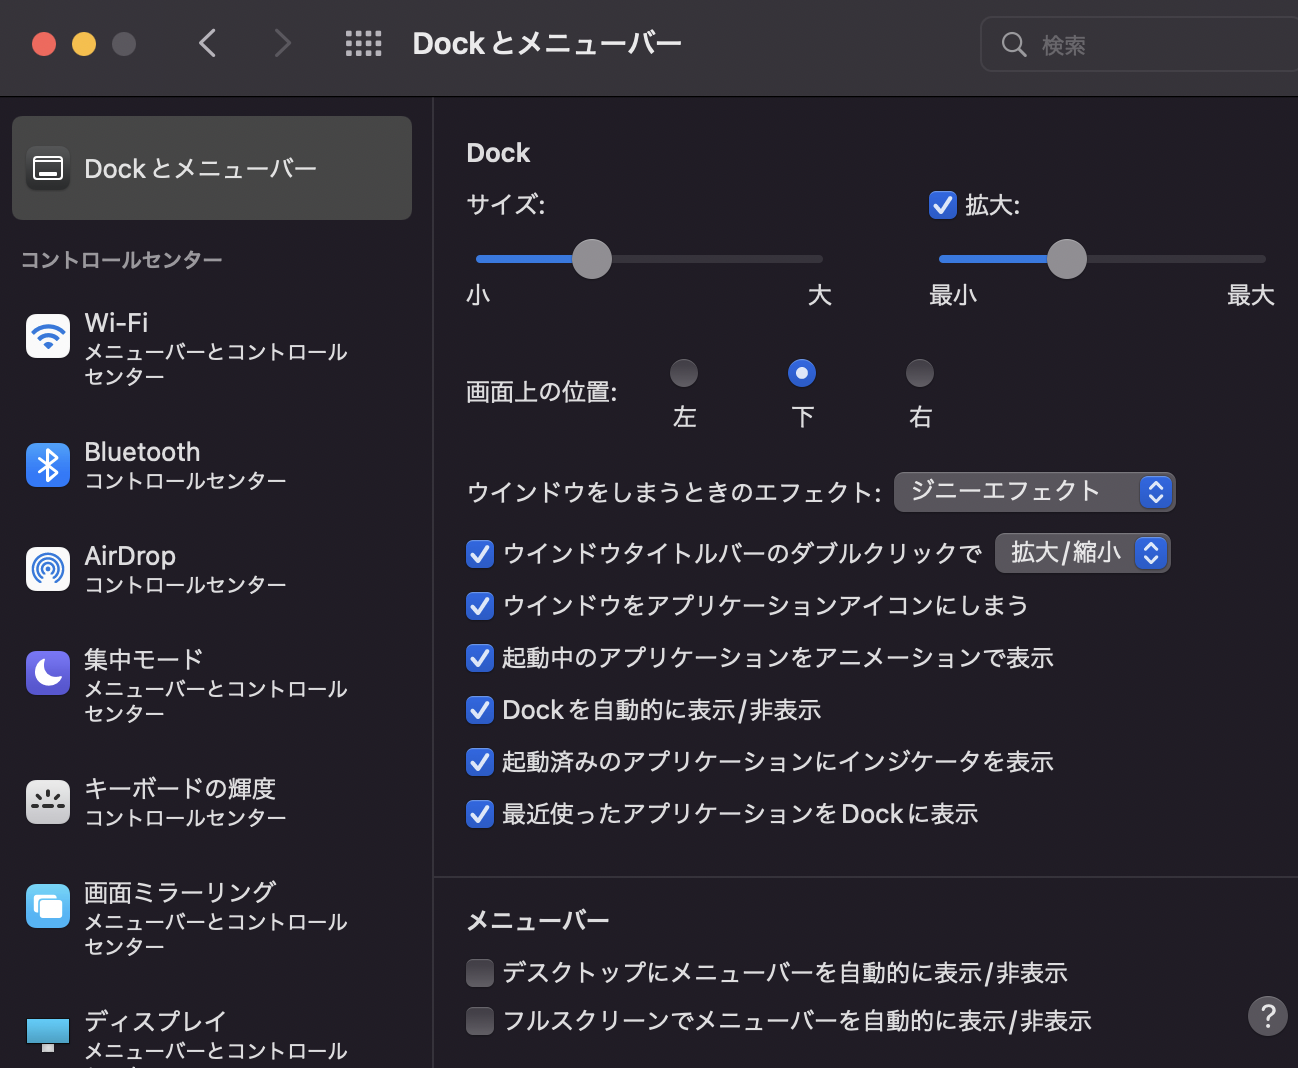Image resolution: width=1298 pixels, height=1068 pixels.
Task: Open AirDrop settings row in sidebar
Action: coord(212,569)
